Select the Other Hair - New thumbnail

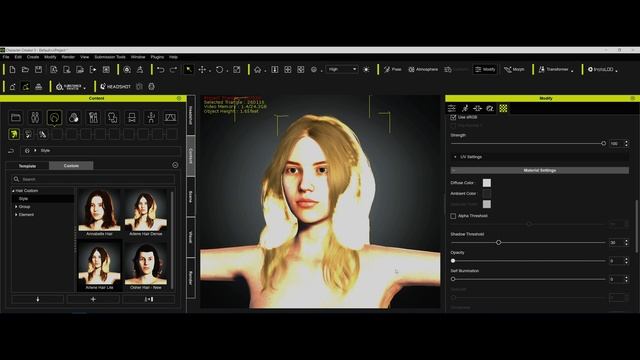point(146,265)
